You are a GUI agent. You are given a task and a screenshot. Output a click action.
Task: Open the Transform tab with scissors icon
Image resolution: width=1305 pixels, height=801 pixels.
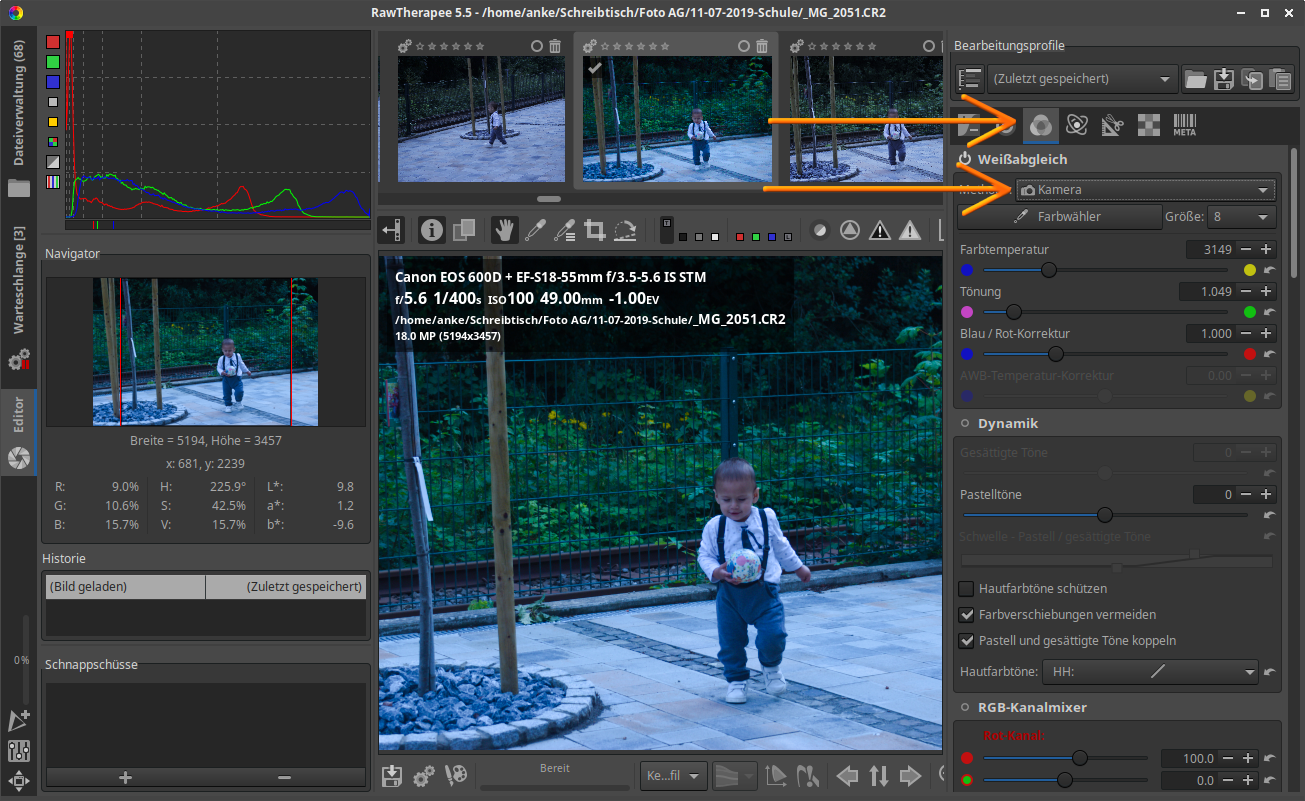tap(1113, 125)
